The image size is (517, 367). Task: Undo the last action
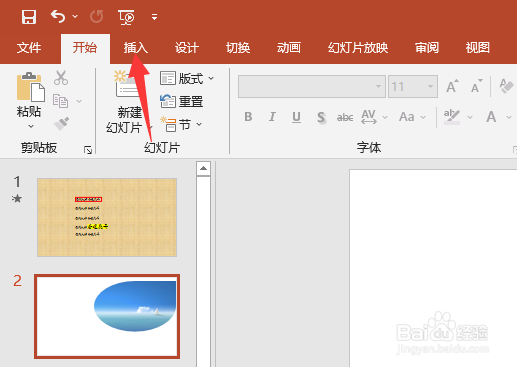[x=58, y=16]
